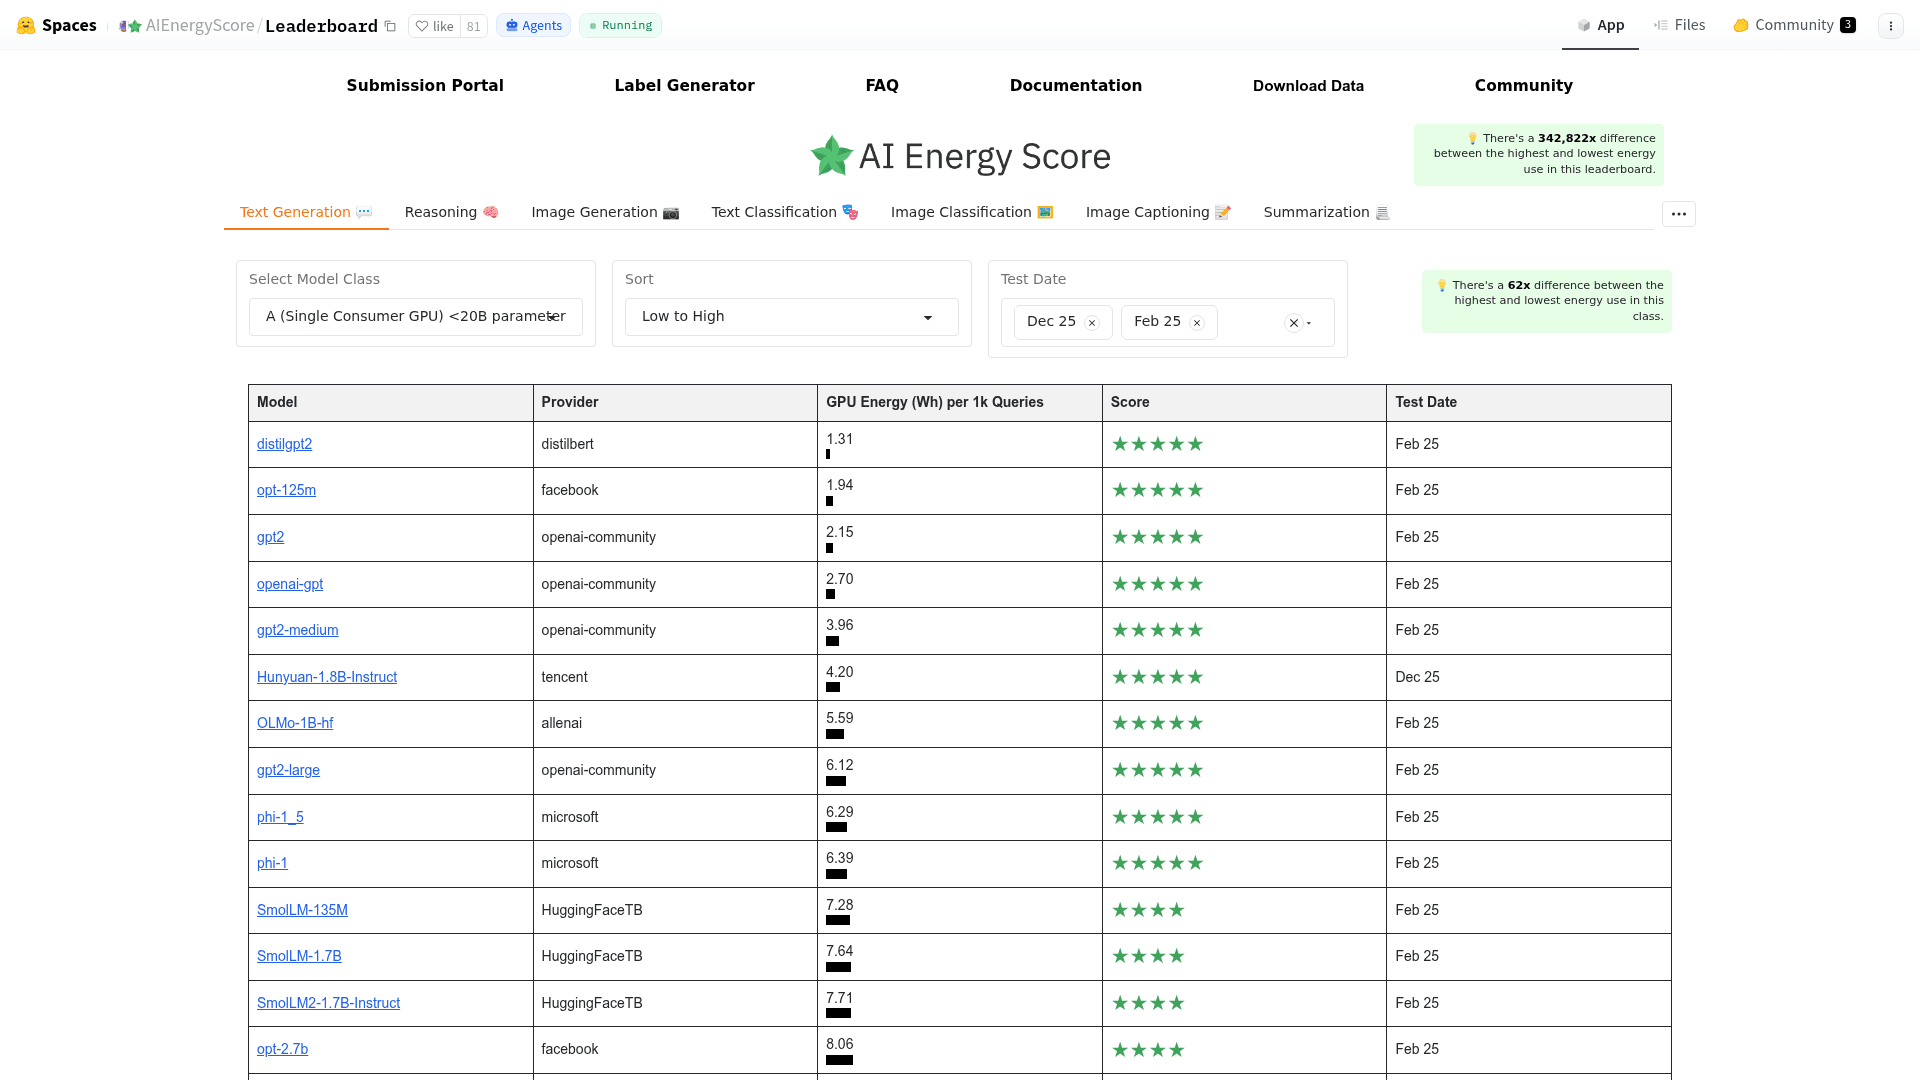Click the tencent provider cell
1920x1080 pixels.
(x=675, y=677)
